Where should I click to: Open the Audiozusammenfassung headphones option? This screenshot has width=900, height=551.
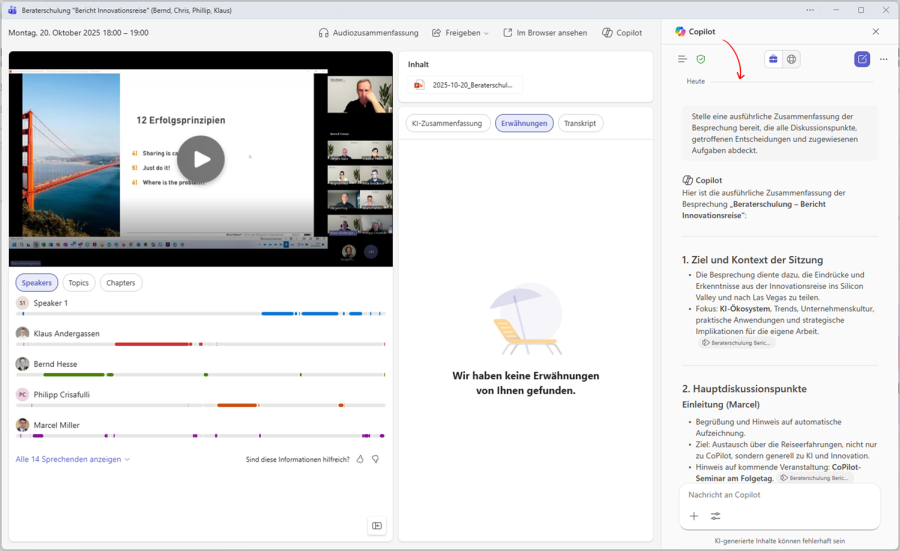(368, 33)
